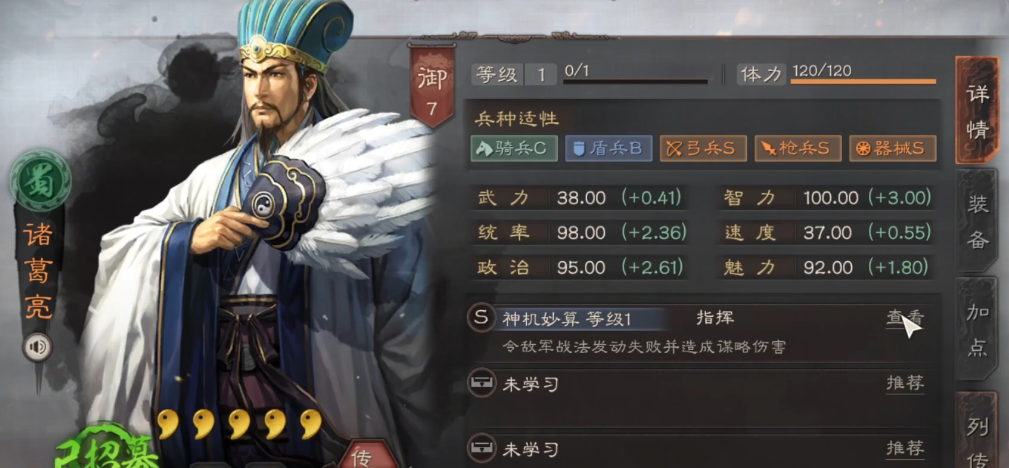Select the 器械S siege aptitude badge
Screen dimensions: 1009x468
click(x=893, y=149)
